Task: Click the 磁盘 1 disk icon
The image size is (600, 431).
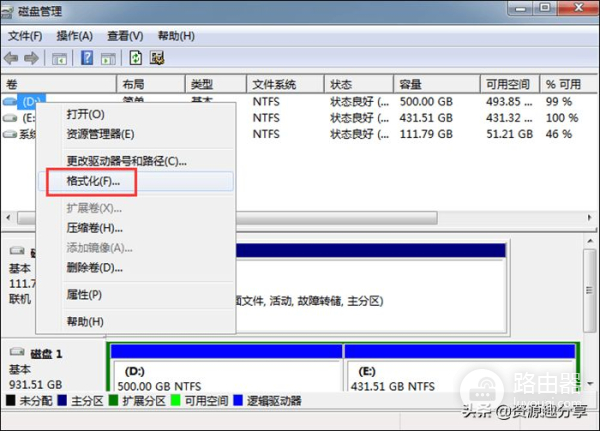Action: tap(17, 351)
